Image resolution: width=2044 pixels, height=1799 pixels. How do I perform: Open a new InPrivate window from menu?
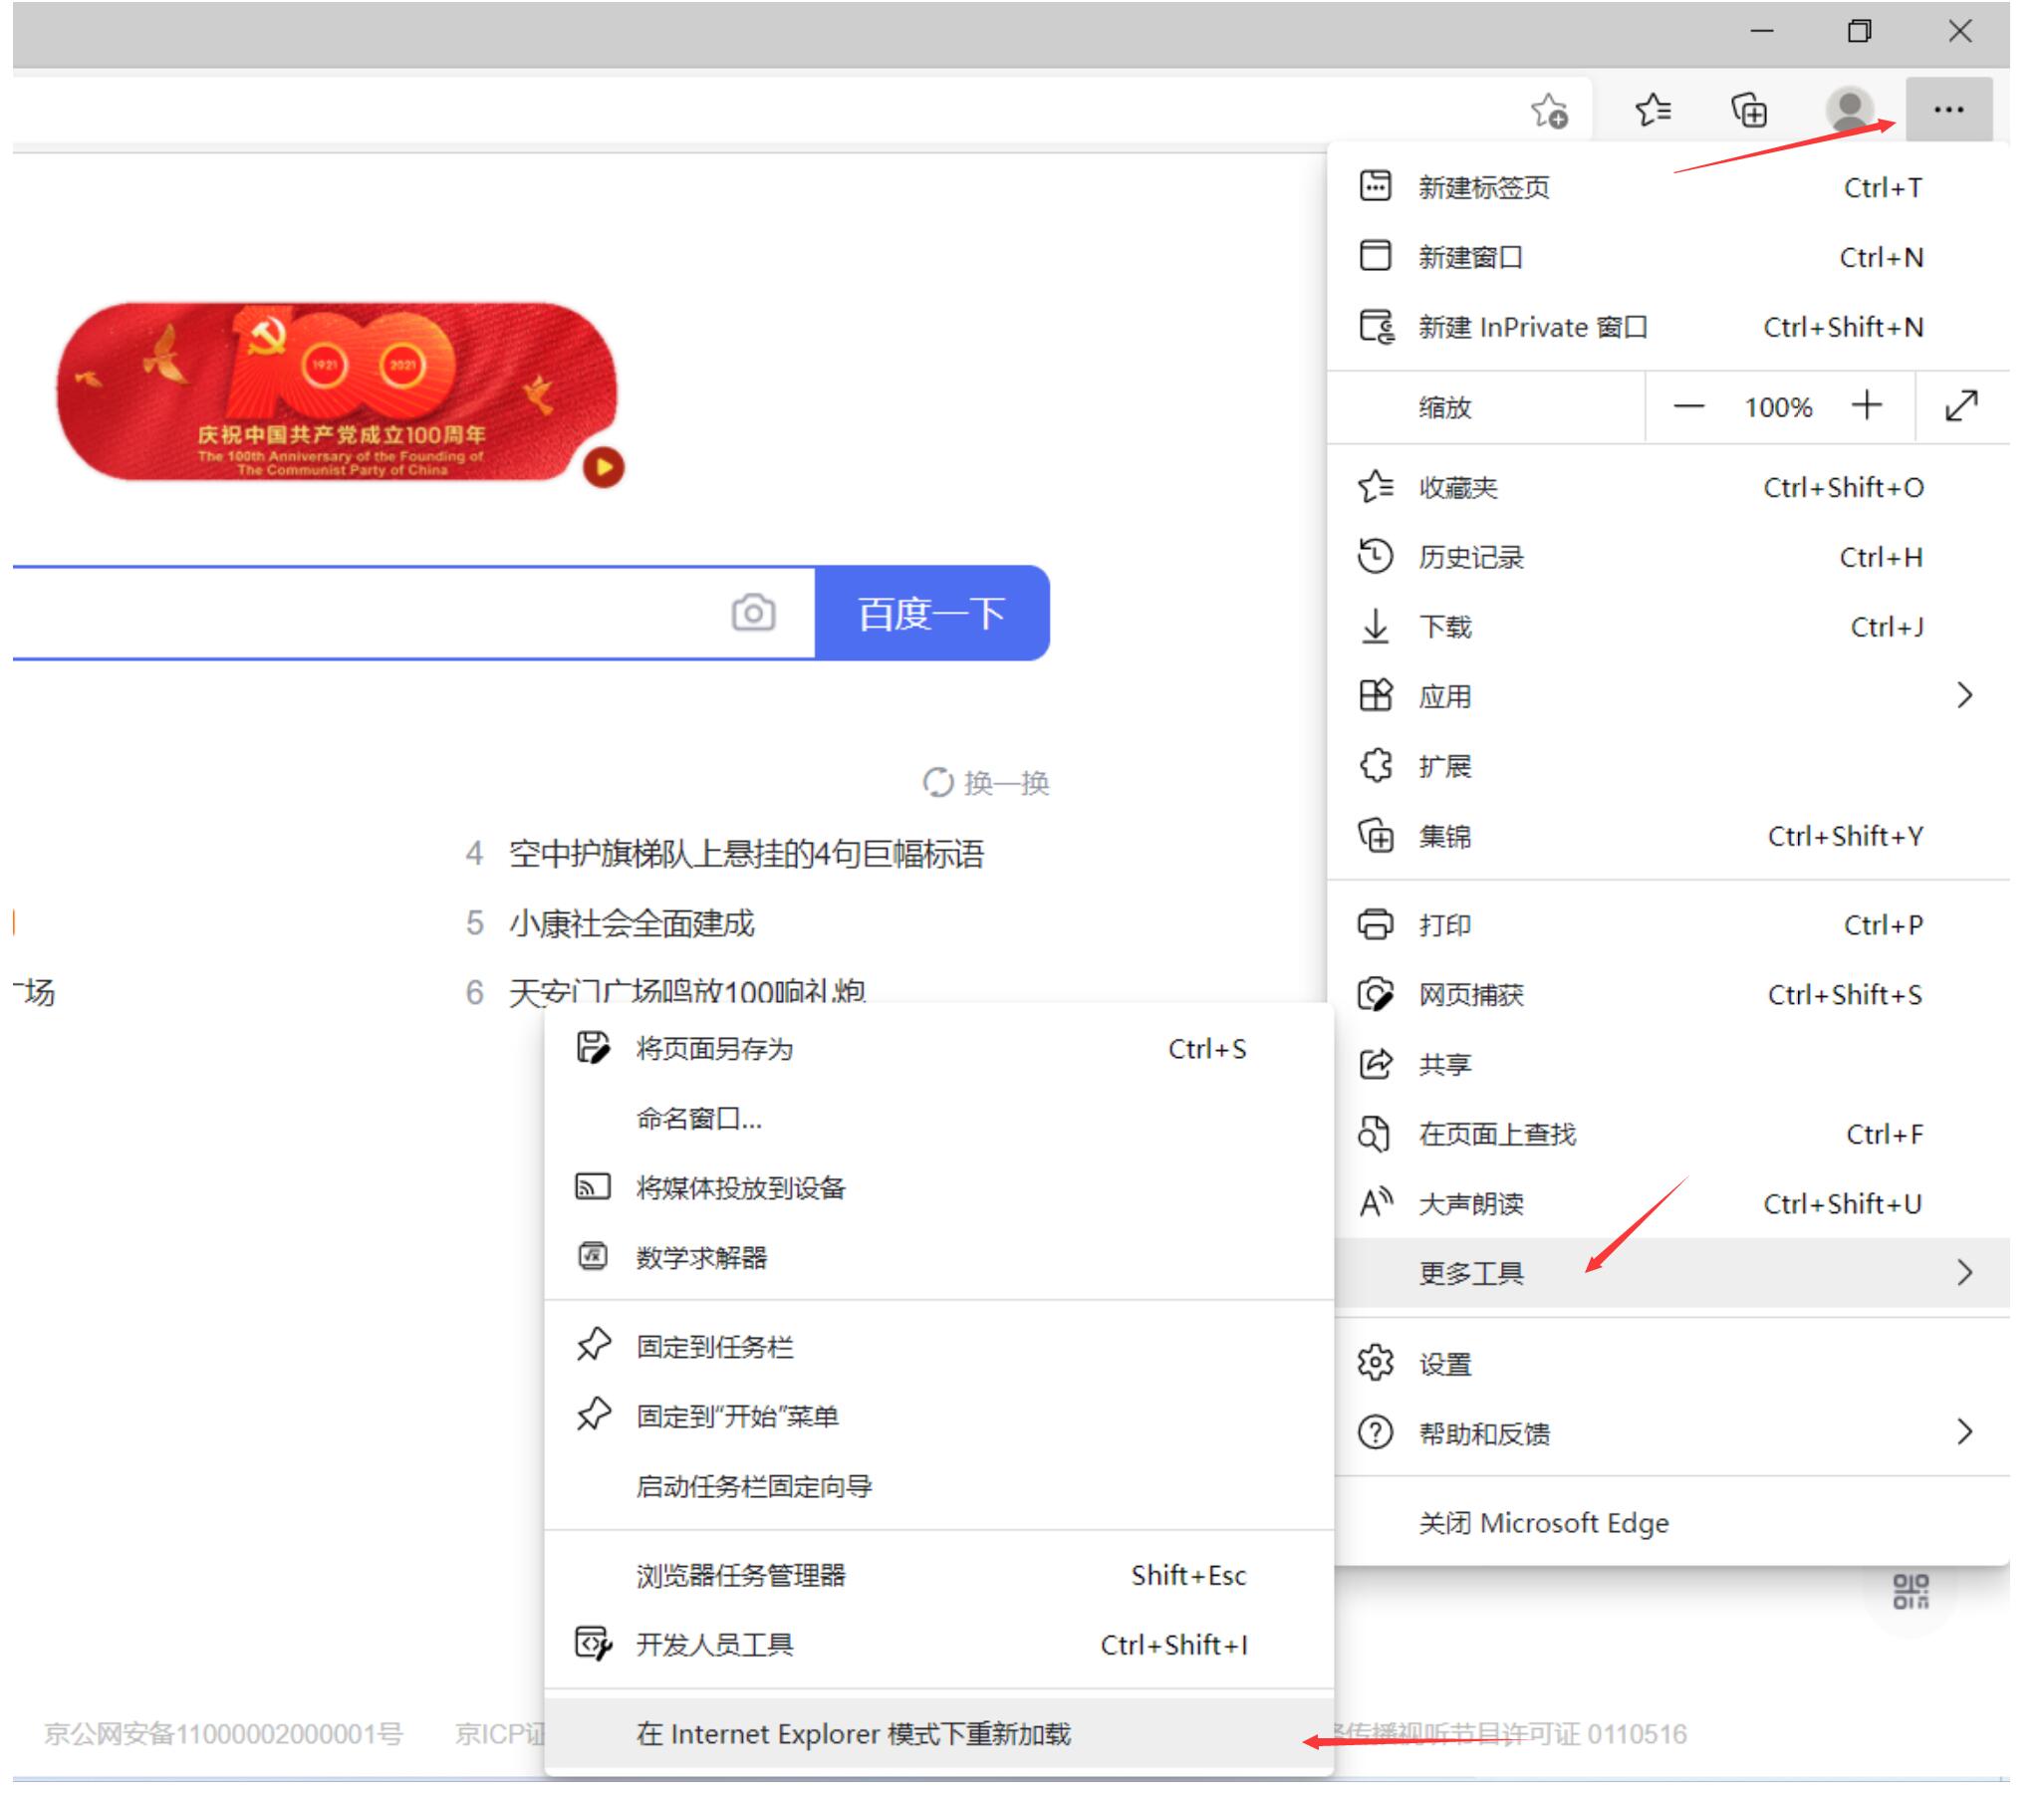pos(1532,327)
